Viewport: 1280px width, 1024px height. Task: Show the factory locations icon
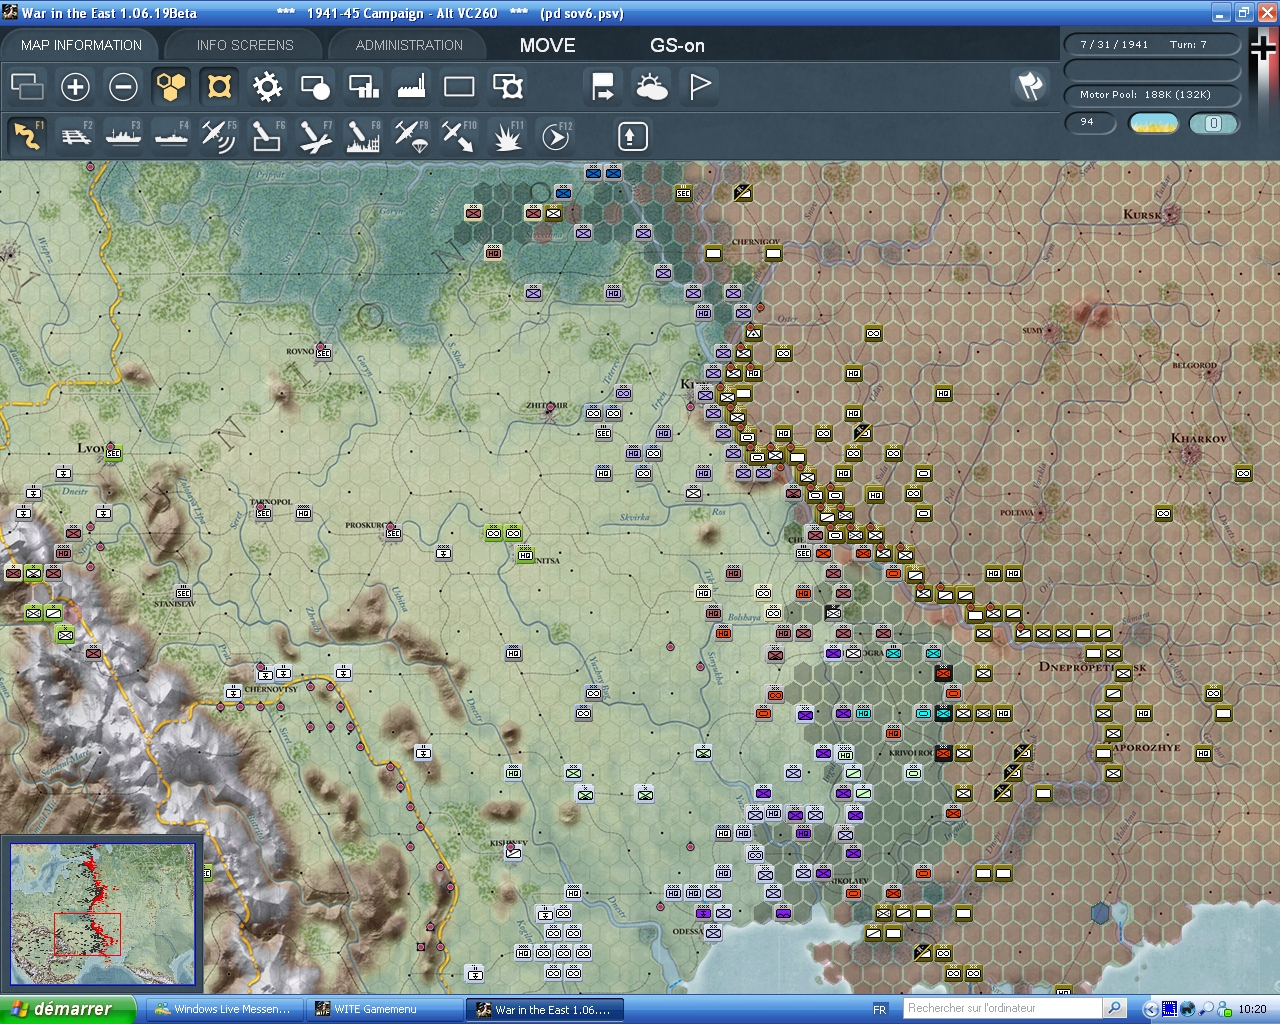tap(411, 87)
